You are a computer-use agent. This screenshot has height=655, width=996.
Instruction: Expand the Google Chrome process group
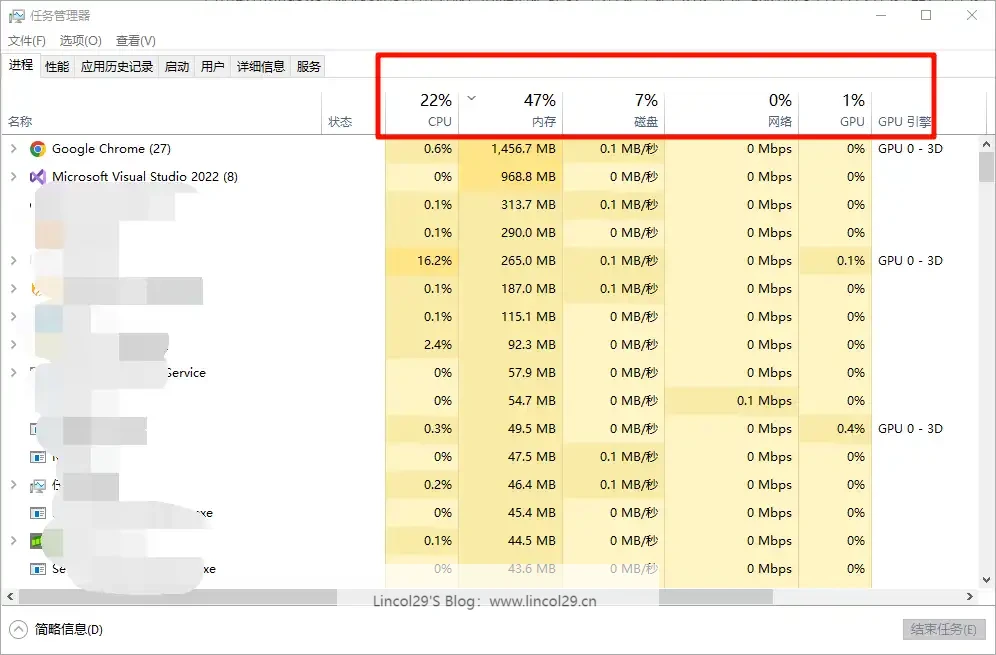point(13,149)
